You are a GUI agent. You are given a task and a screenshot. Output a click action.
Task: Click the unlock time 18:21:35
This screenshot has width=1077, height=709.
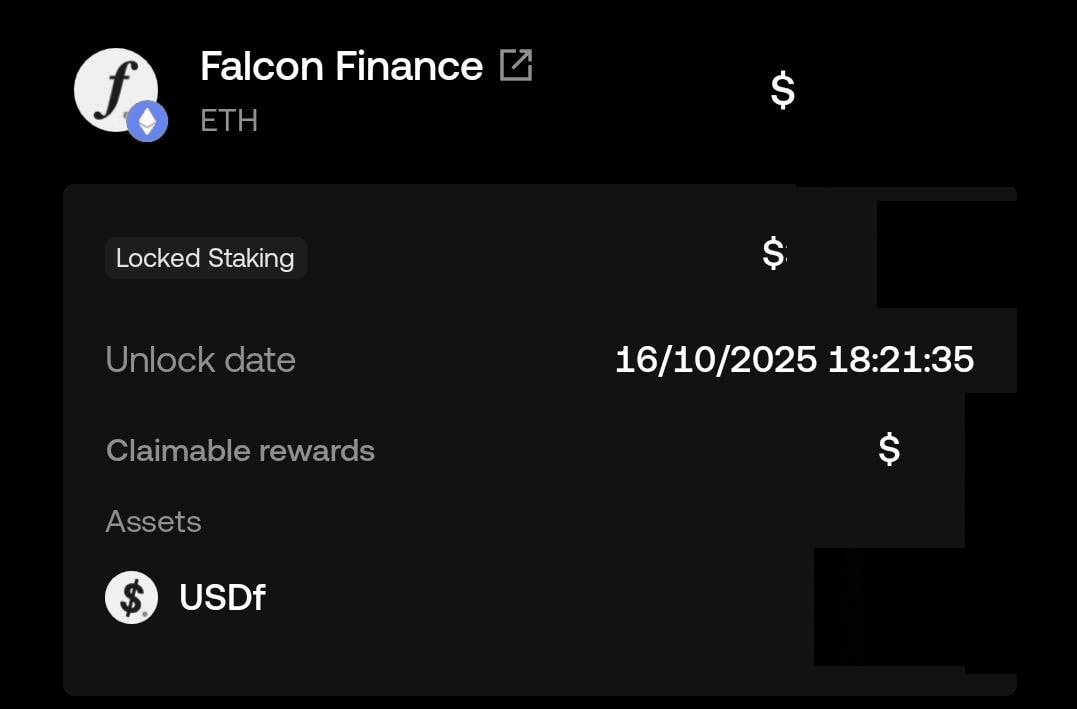(x=901, y=360)
